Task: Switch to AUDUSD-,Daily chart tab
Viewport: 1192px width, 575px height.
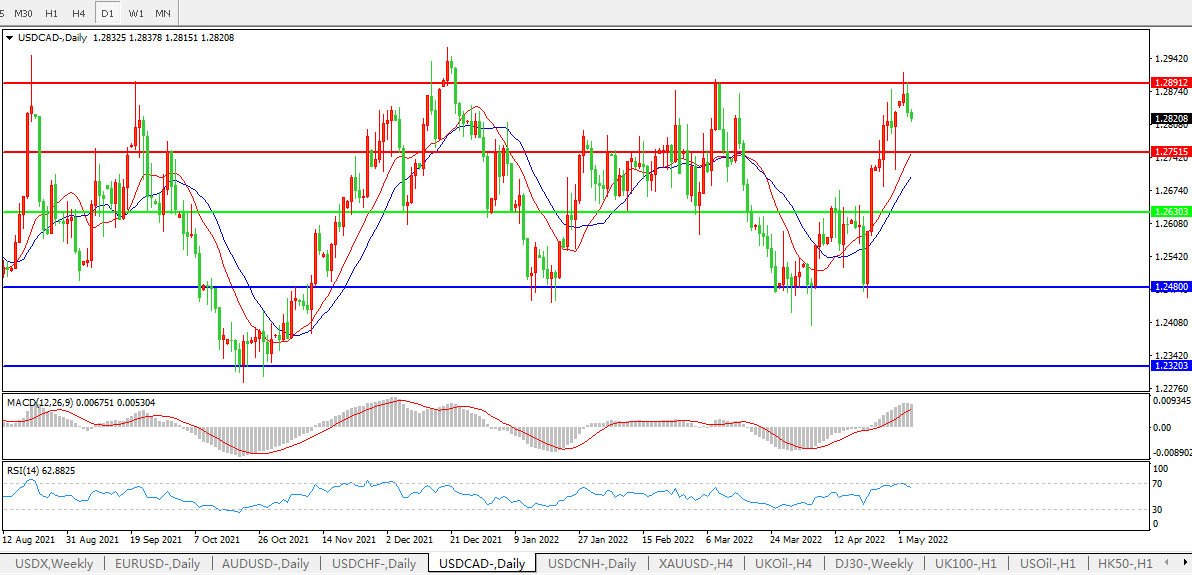Action: coord(266,563)
